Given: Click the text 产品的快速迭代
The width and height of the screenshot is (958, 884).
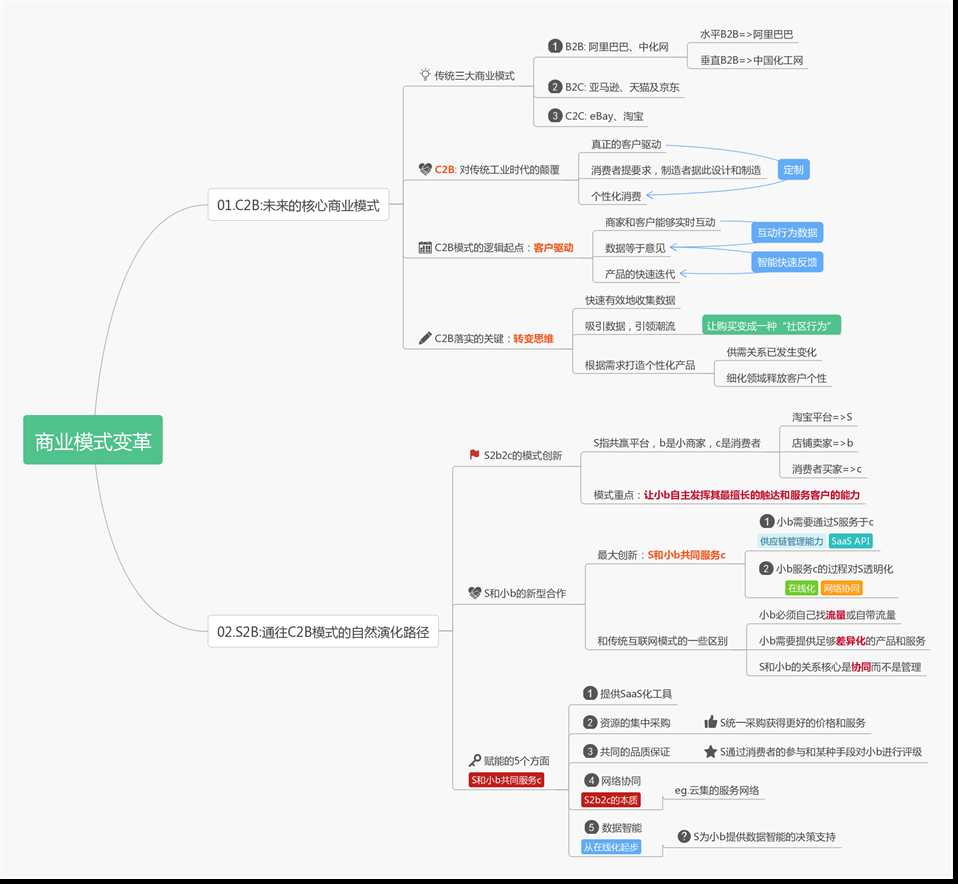Looking at the screenshot, I should (640, 274).
